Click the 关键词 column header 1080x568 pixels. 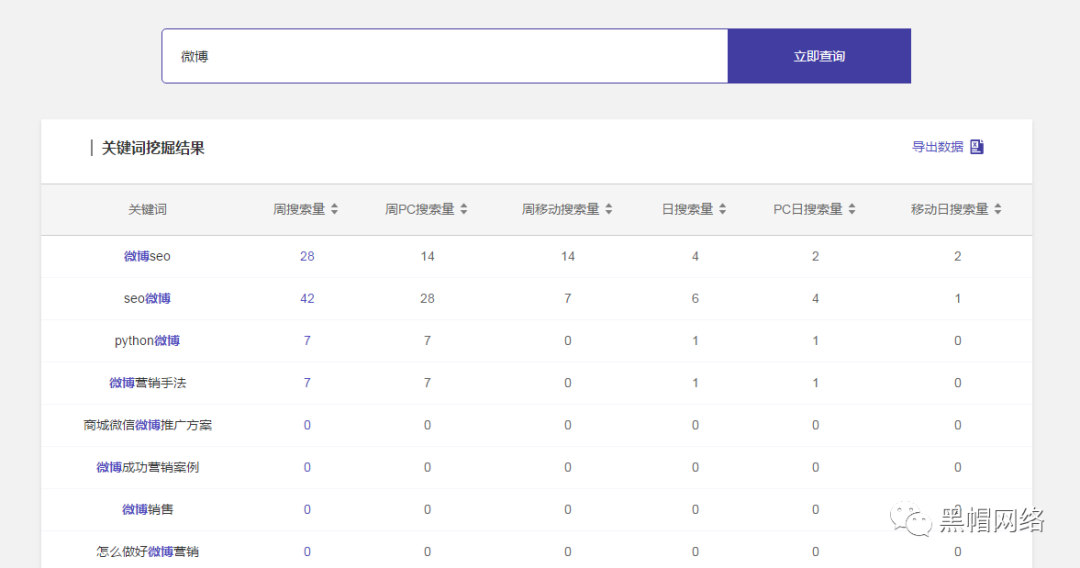pyautogui.click(x=147, y=209)
